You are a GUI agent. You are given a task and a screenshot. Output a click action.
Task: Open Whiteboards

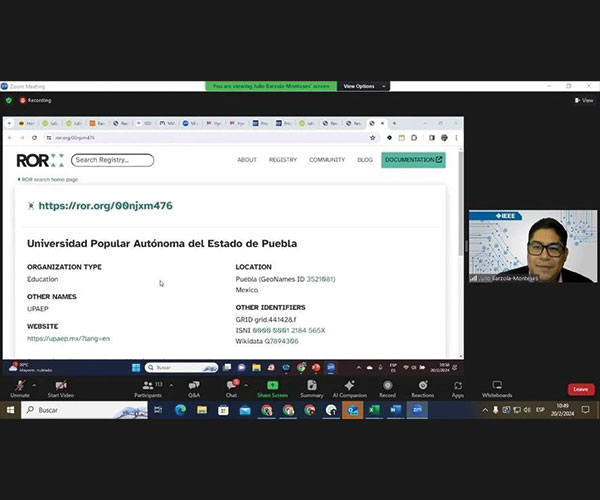click(x=497, y=389)
